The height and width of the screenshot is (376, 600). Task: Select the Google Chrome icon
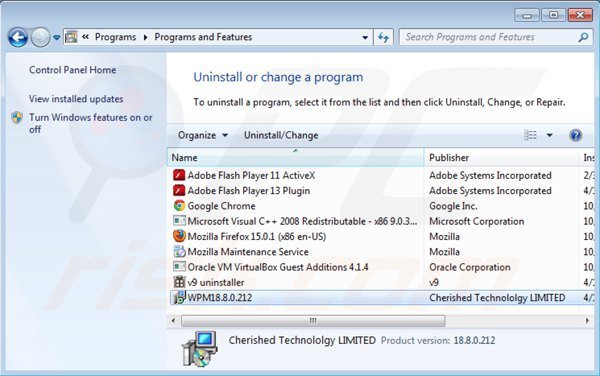click(x=179, y=206)
